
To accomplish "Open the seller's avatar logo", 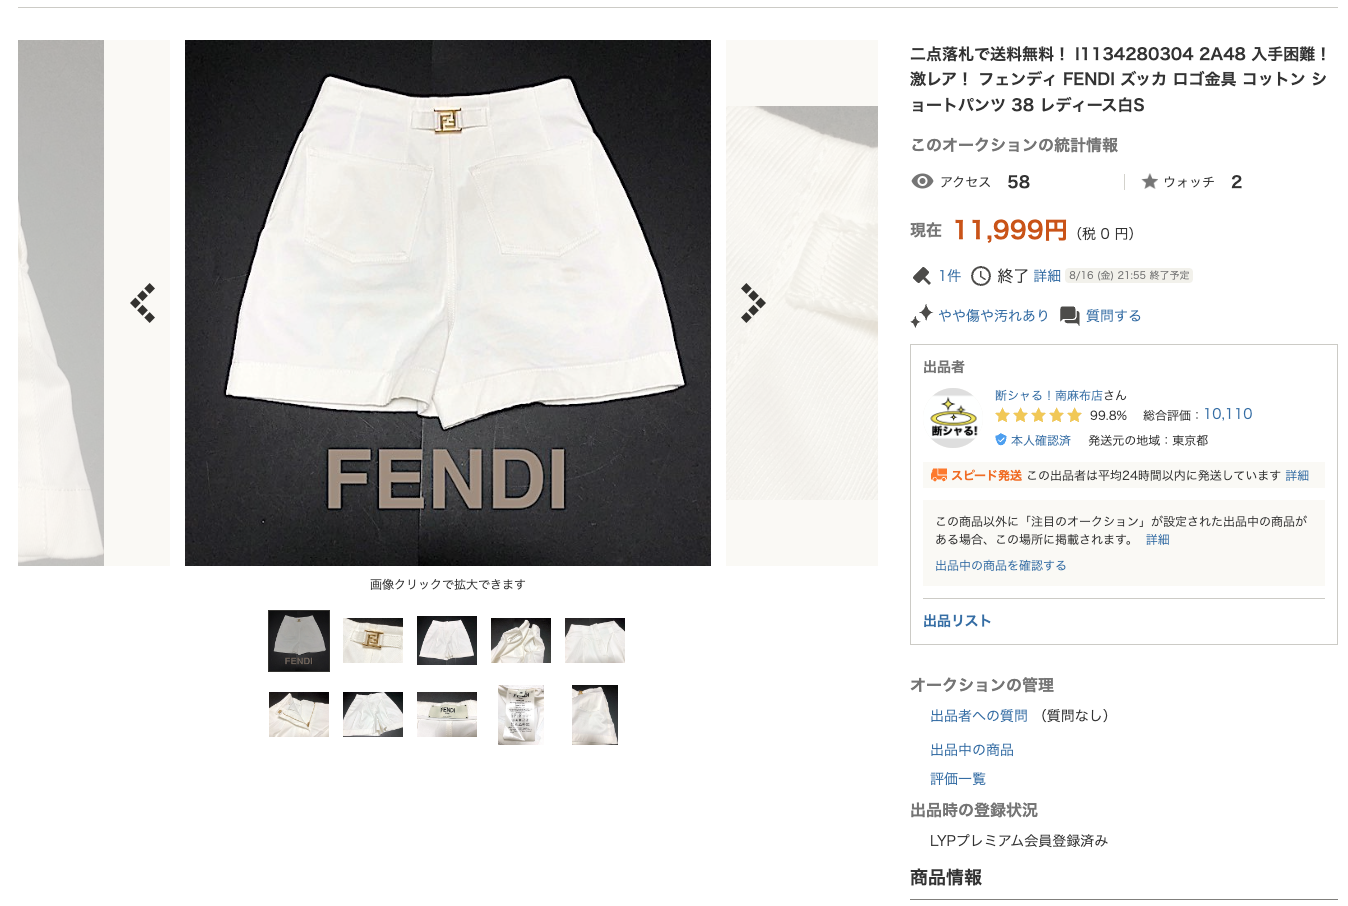I will (x=954, y=417).
